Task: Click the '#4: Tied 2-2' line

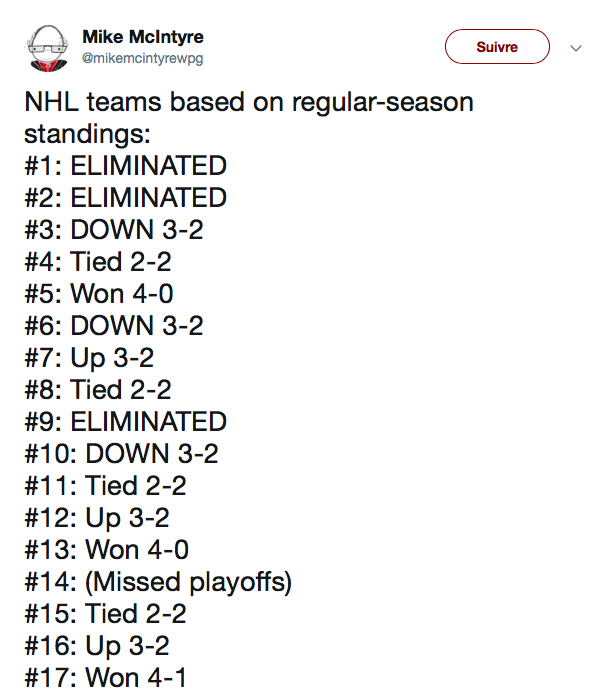Action: 98,262
